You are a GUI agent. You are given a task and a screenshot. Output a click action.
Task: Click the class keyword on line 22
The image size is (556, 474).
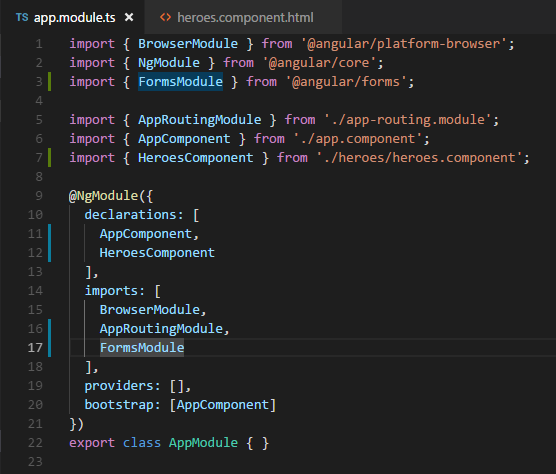[142, 443]
